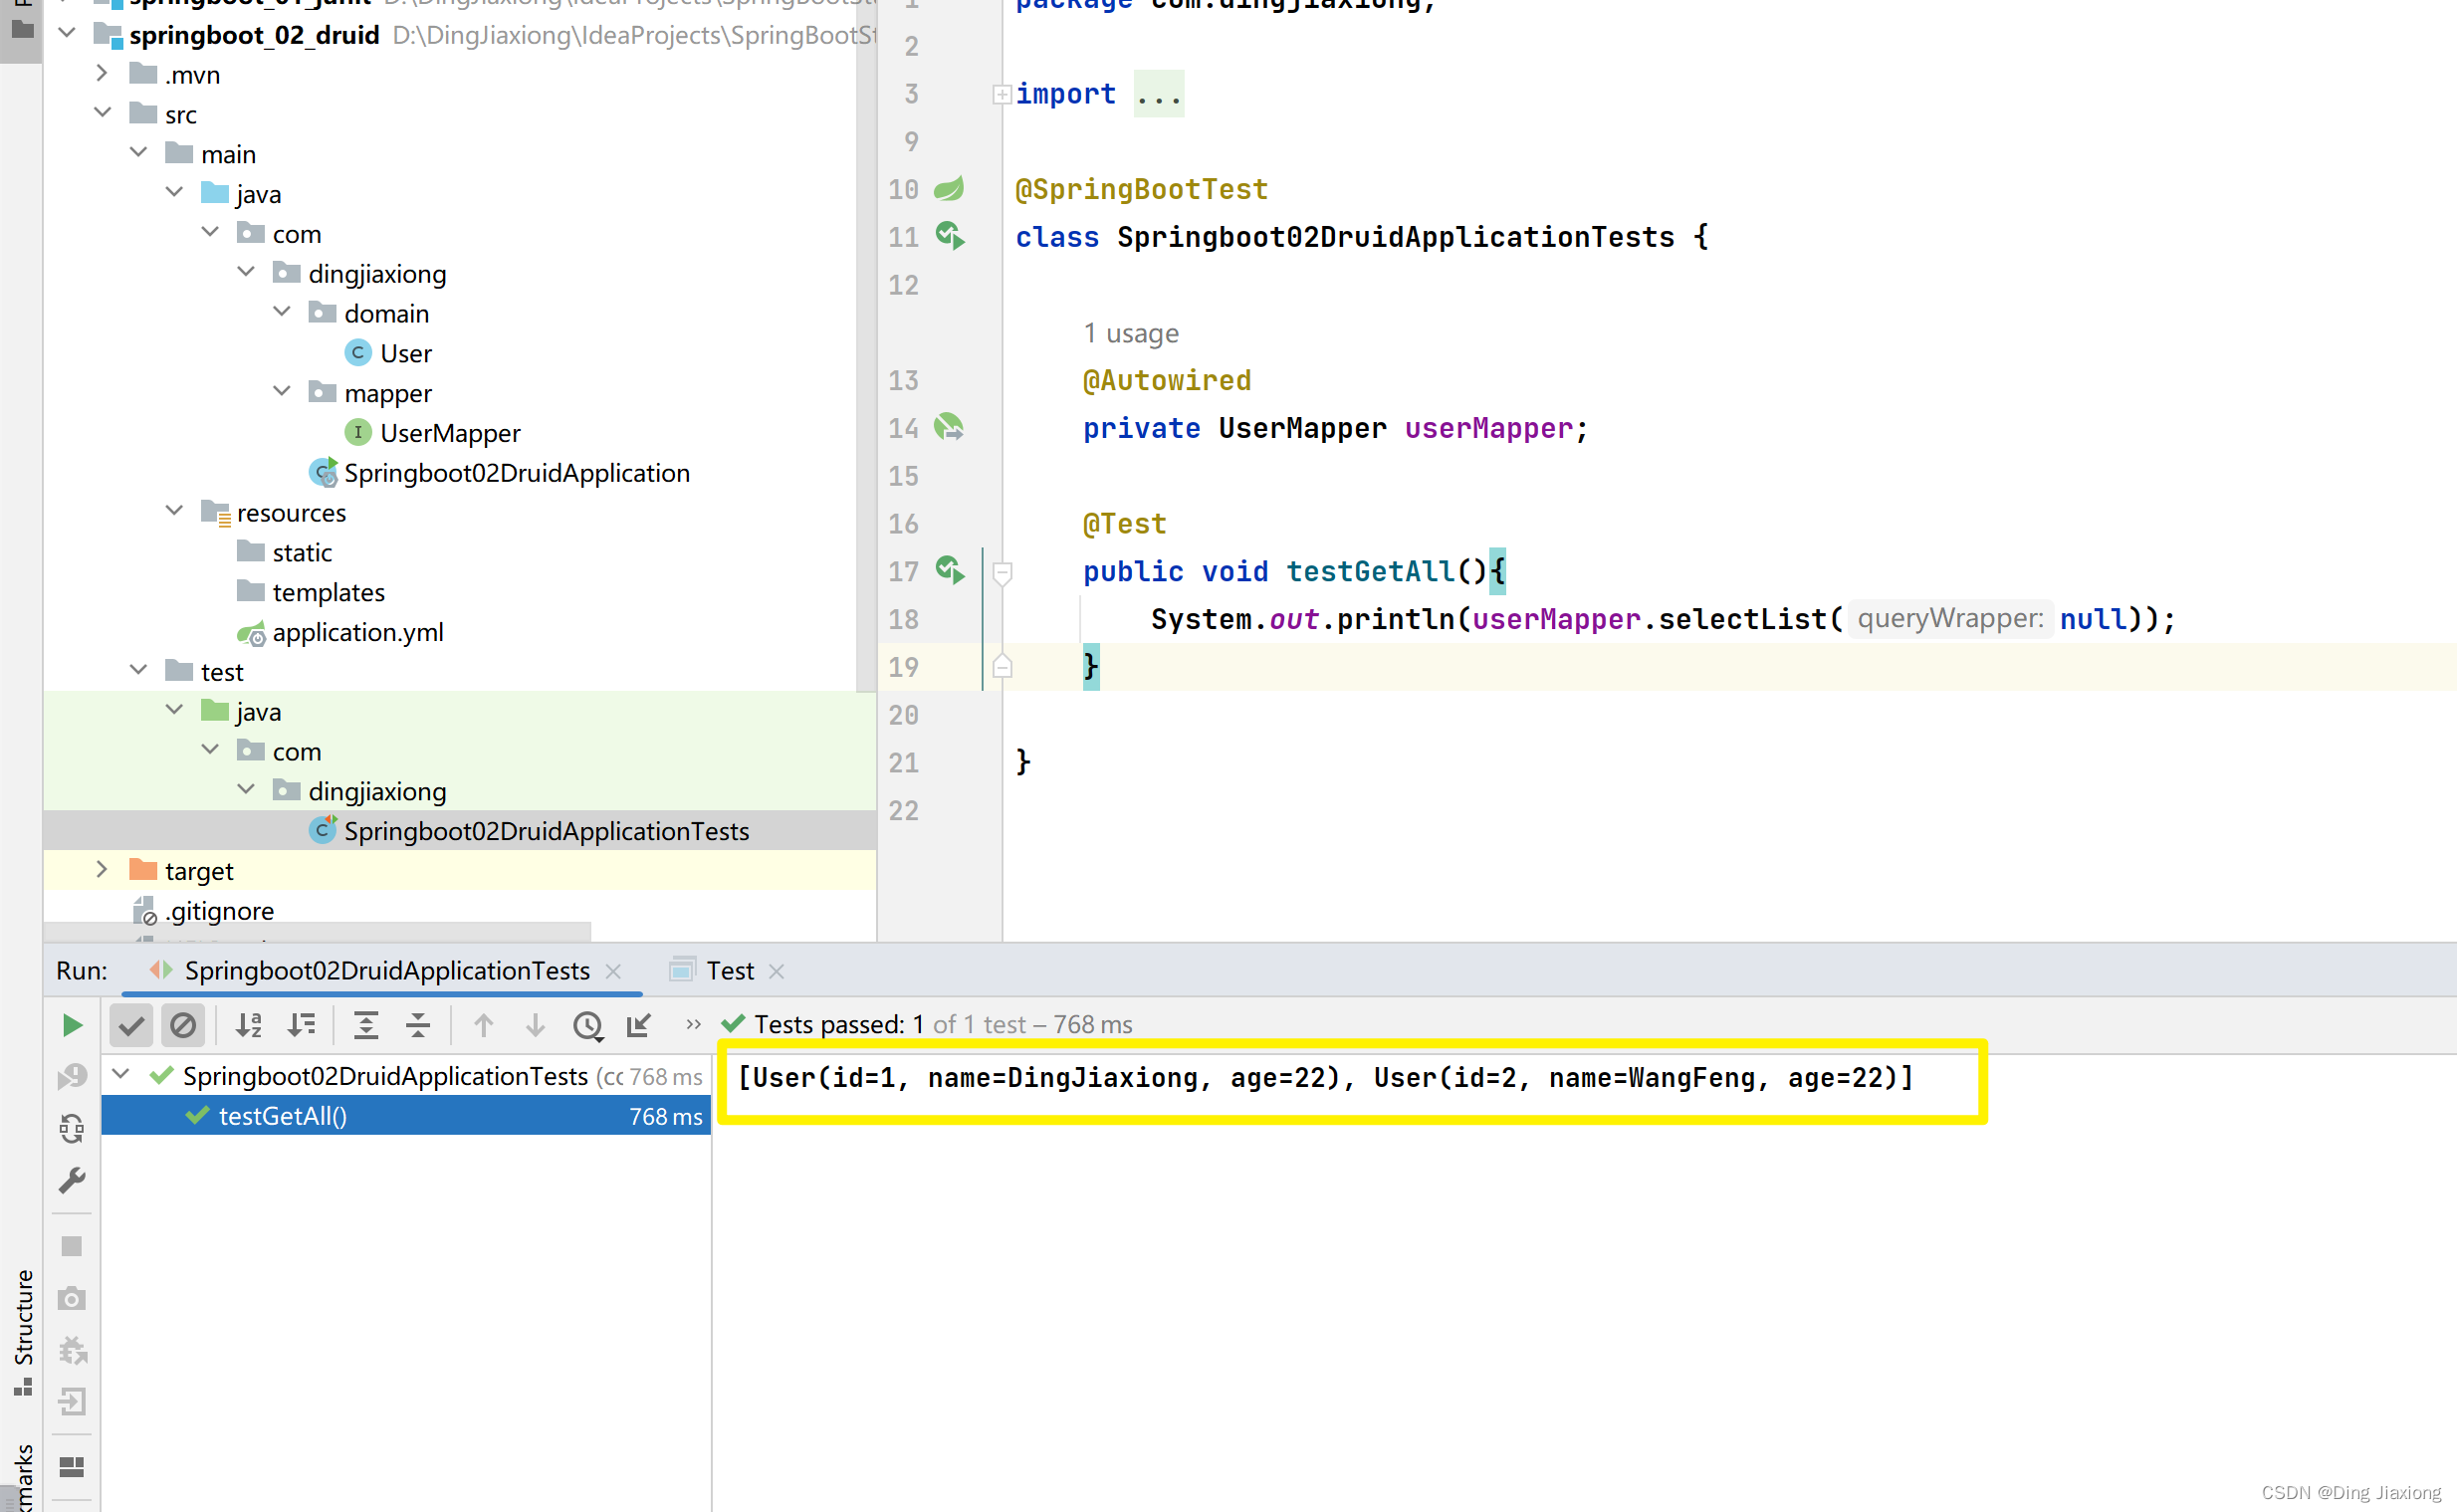
Task: Click run gutter icon beside testGetAll method
Action: tap(949, 571)
